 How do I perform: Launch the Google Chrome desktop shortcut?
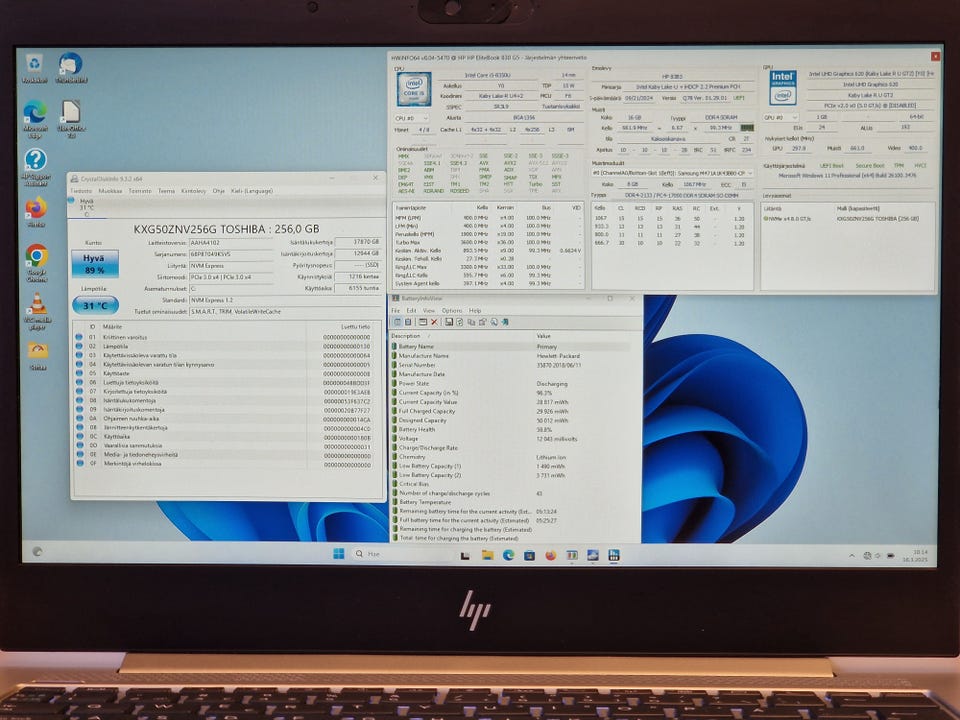(x=37, y=262)
